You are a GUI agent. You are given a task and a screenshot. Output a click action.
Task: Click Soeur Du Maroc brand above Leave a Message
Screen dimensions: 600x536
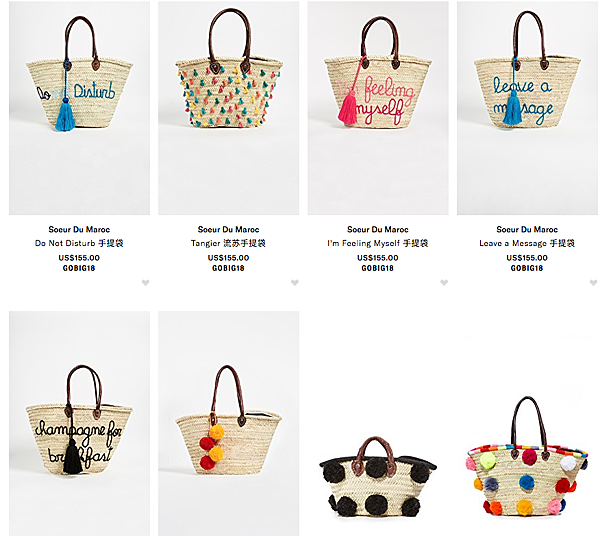[x=527, y=230]
